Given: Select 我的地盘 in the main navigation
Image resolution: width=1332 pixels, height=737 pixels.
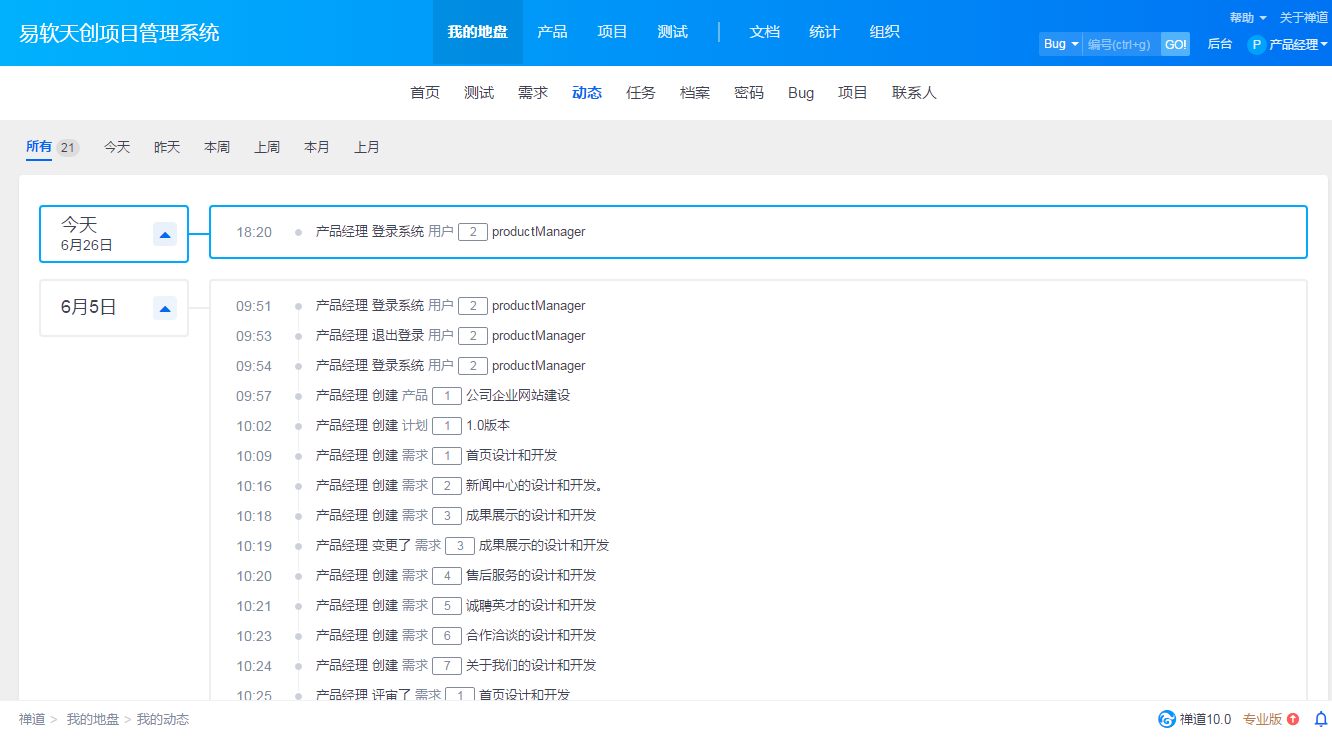Looking at the screenshot, I should [x=478, y=32].
